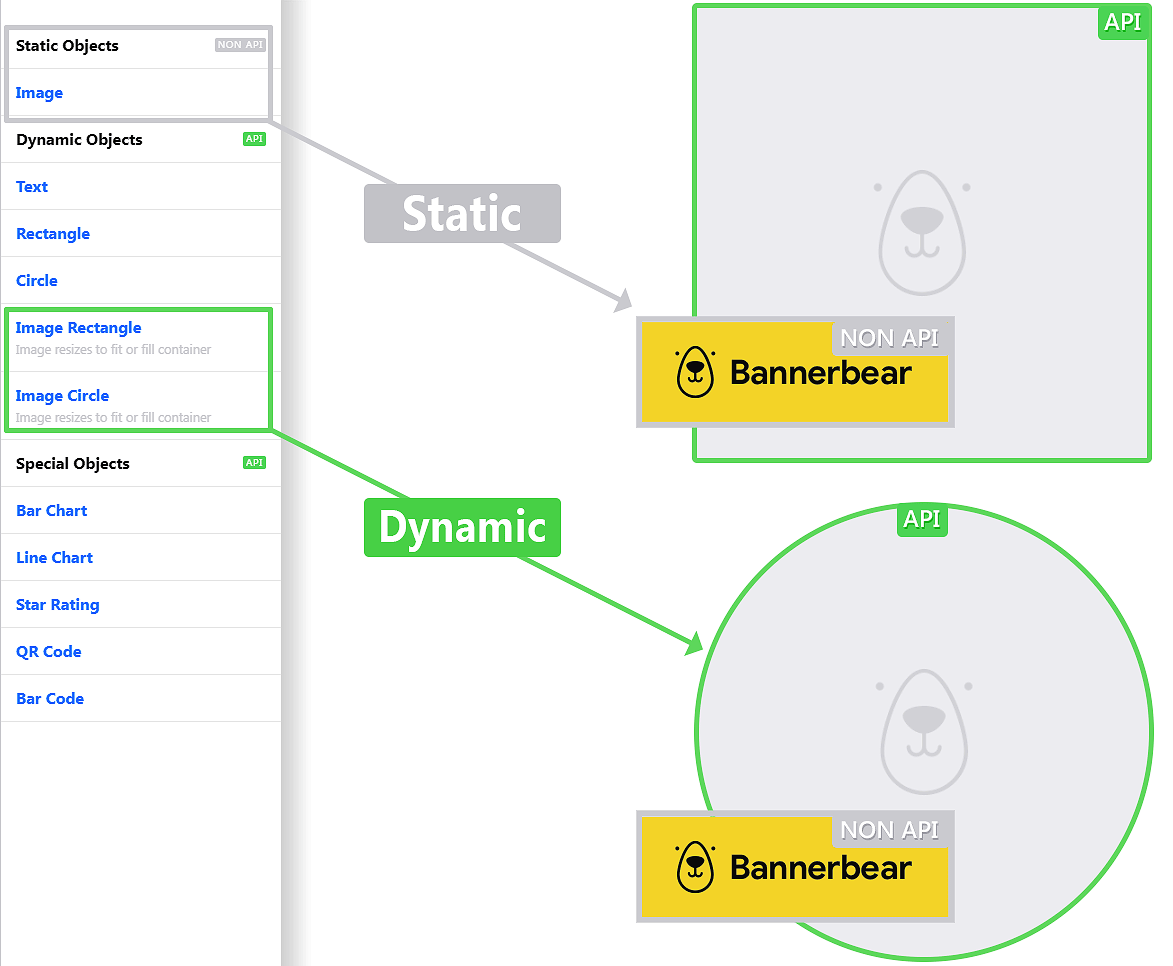This screenshot has width=1173, height=966.
Task: Pick the Circle object from the list
Action: 37,281
